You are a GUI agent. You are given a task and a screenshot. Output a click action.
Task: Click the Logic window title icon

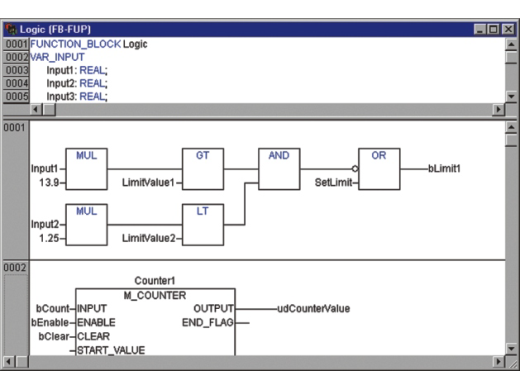pyautogui.click(x=11, y=29)
